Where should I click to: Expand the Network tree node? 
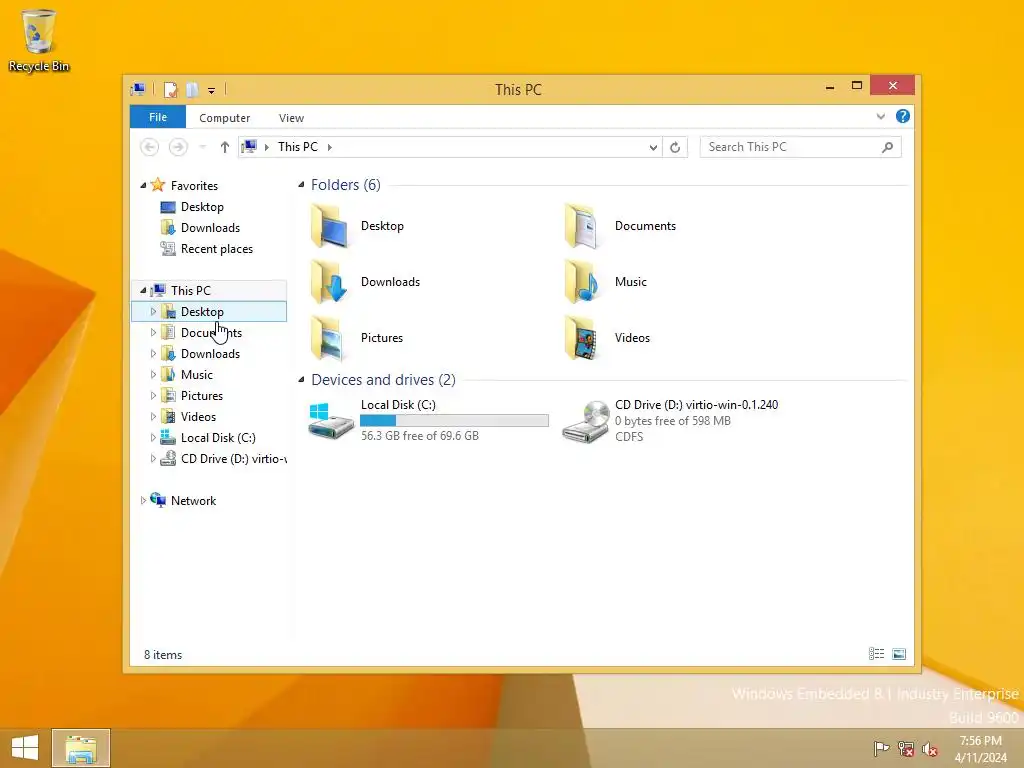pyautogui.click(x=143, y=500)
